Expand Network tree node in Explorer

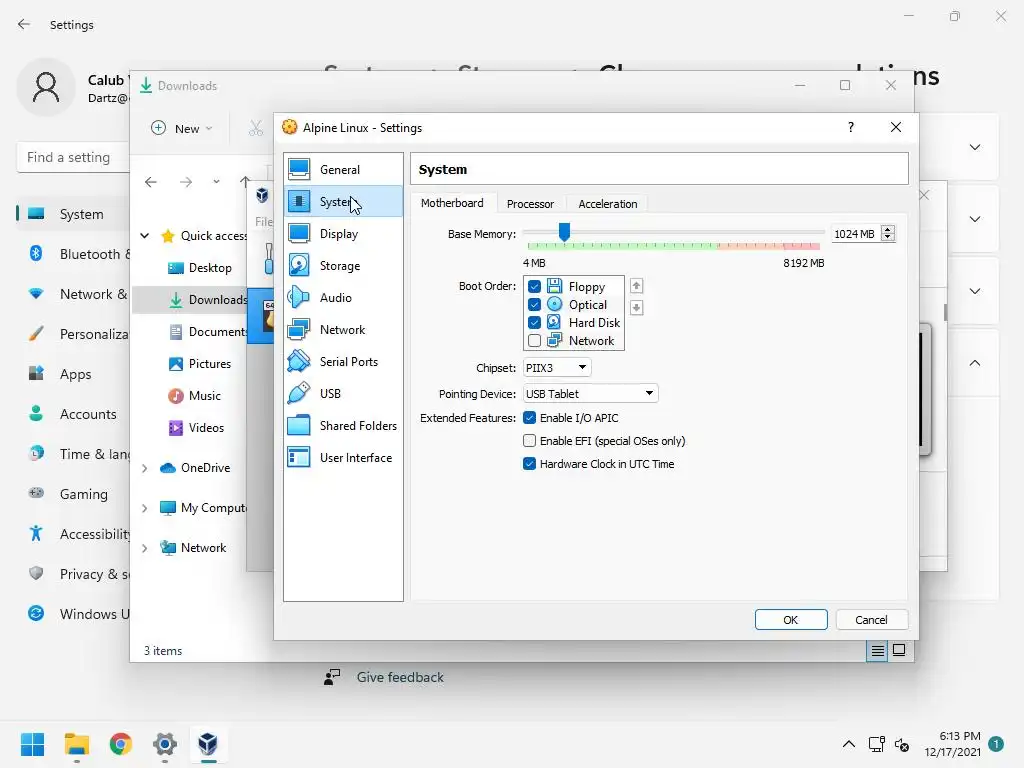click(145, 548)
